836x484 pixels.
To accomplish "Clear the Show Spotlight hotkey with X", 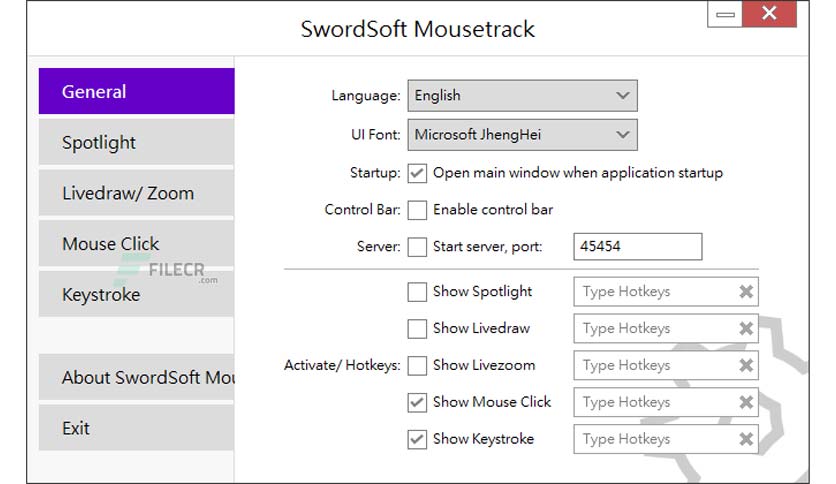I will [x=746, y=292].
